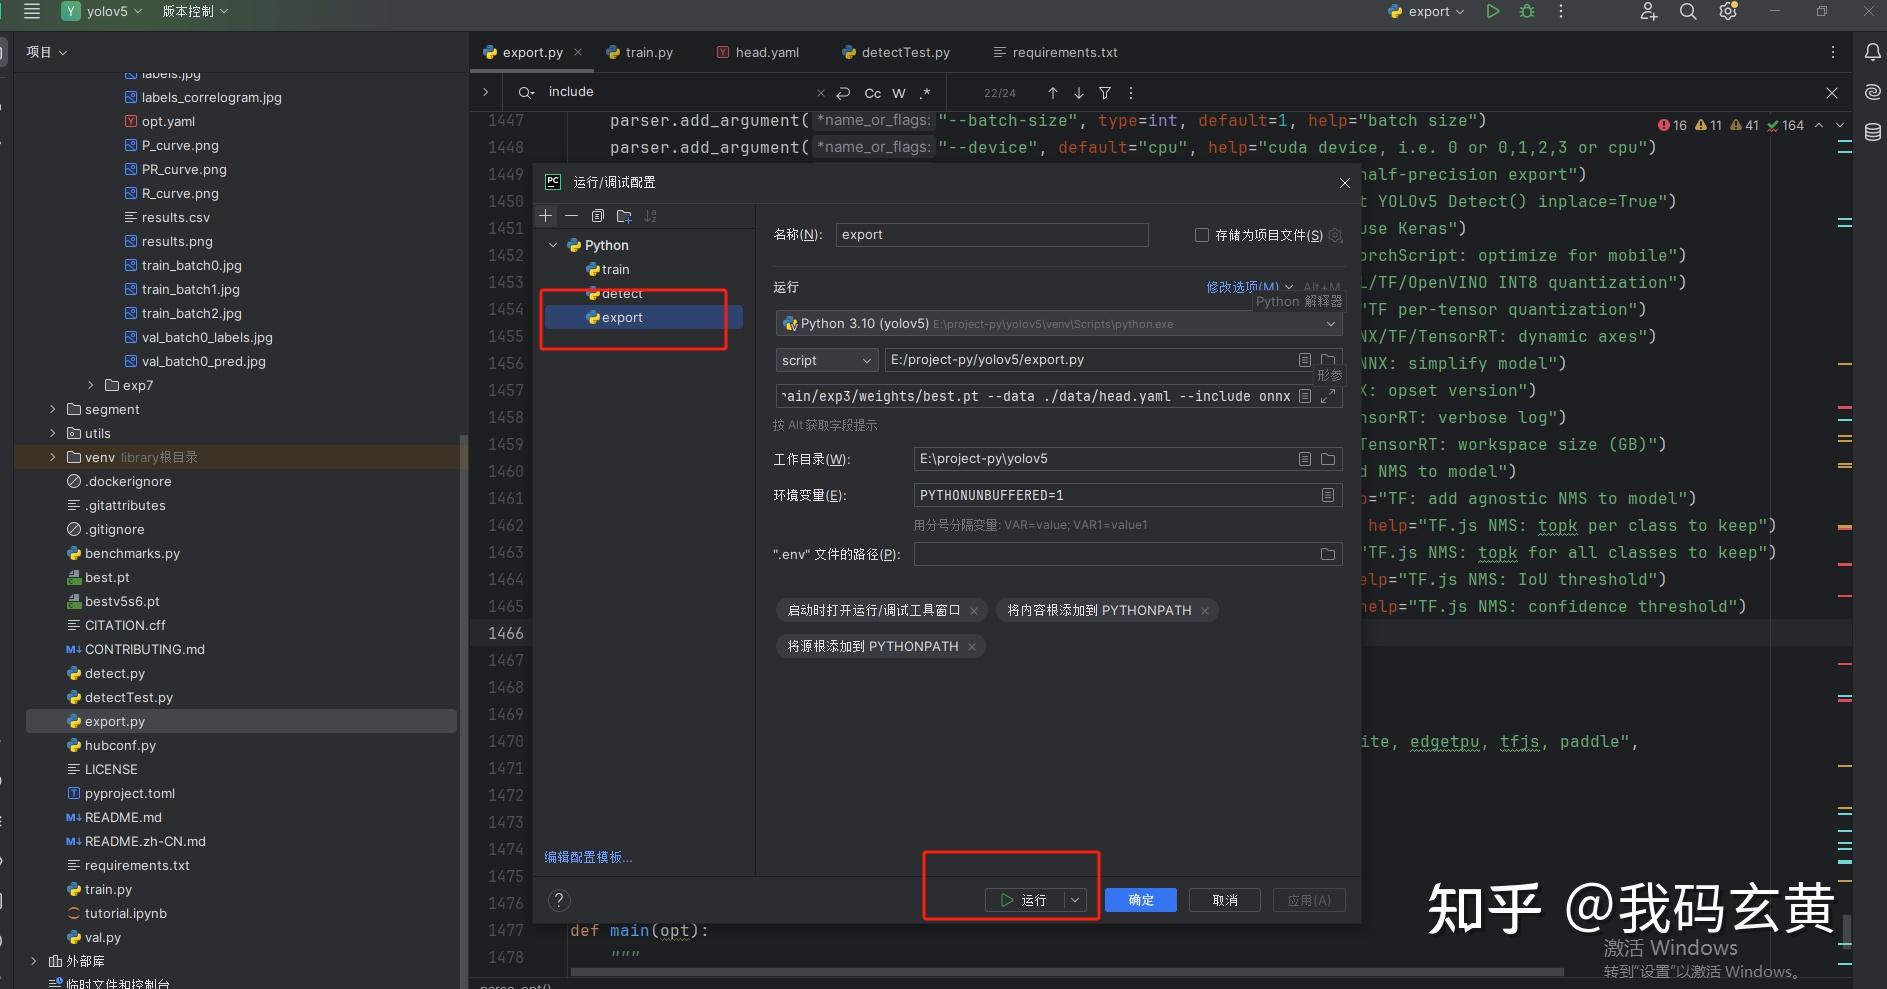The height and width of the screenshot is (989, 1887).
Task: Switch to head.yaml editor tab
Action: [x=757, y=52]
